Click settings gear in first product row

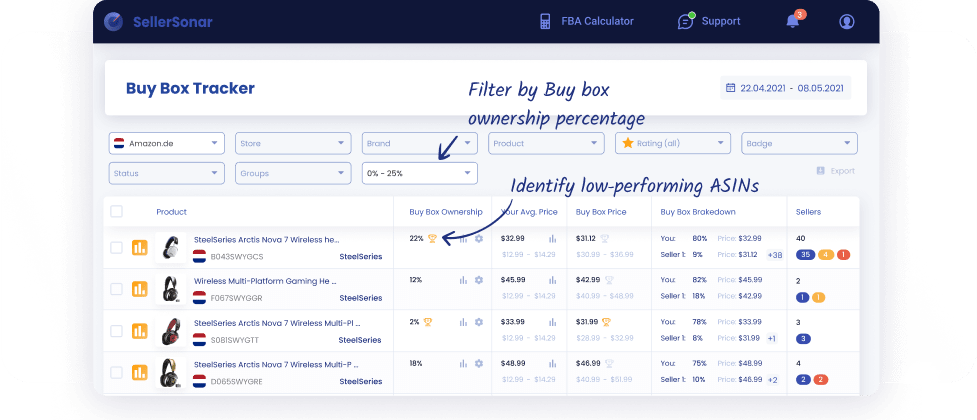(479, 239)
